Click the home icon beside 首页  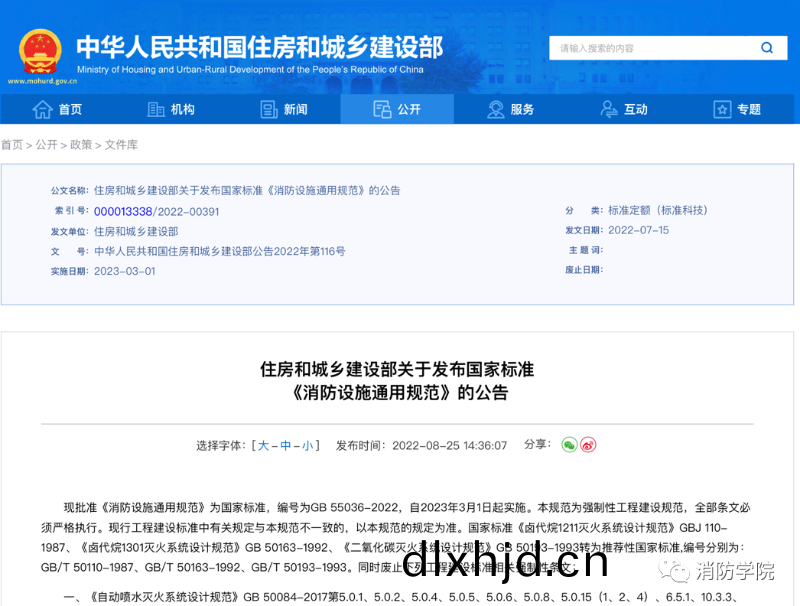(42, 109)
